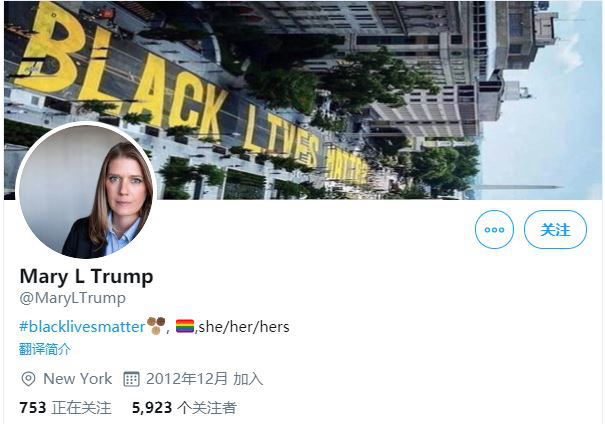The image size is (605, 424).
Task: Click the she/her/hers pronoun text
Action: [x=244, y=327]
